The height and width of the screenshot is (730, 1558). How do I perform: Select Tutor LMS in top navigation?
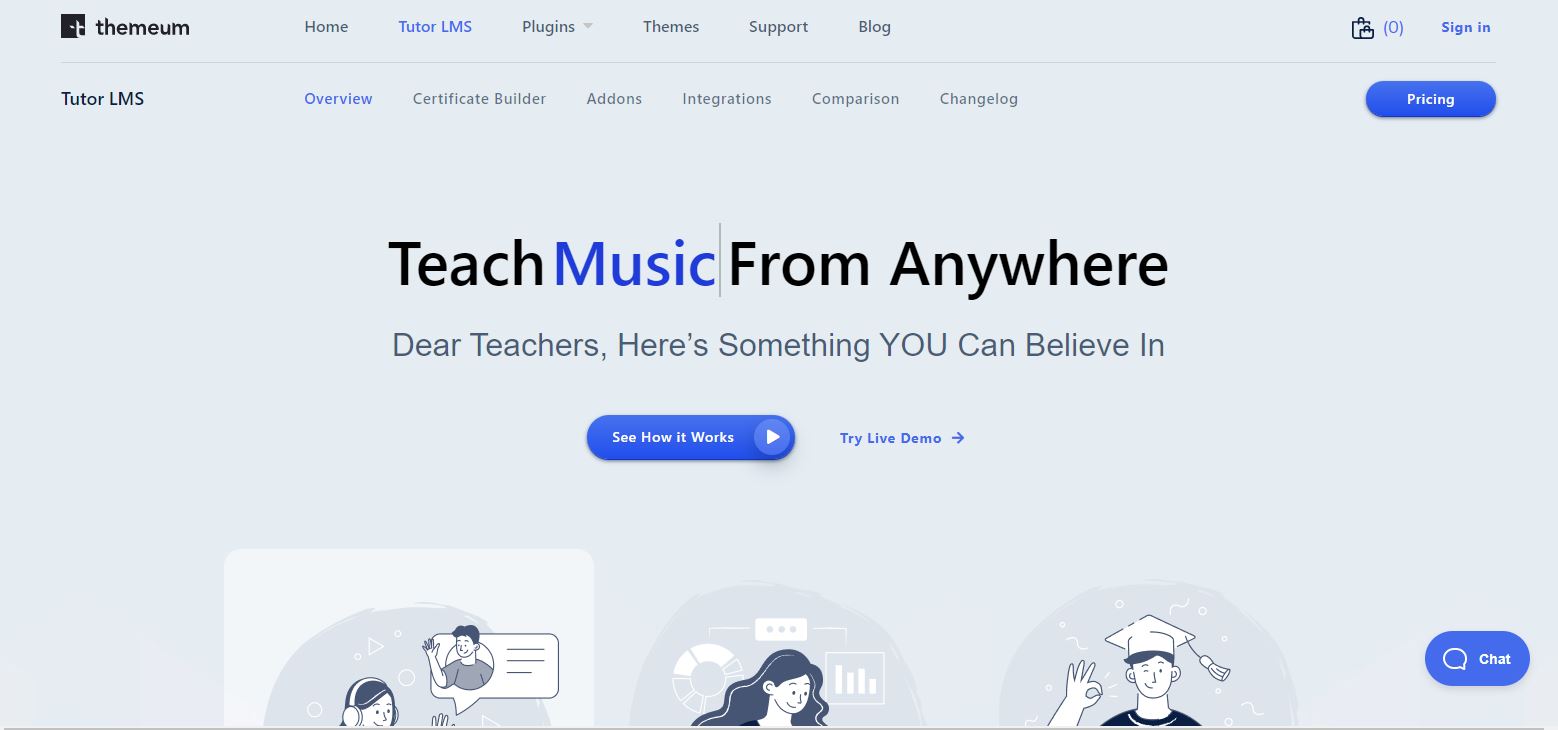(x=435, y=27)
